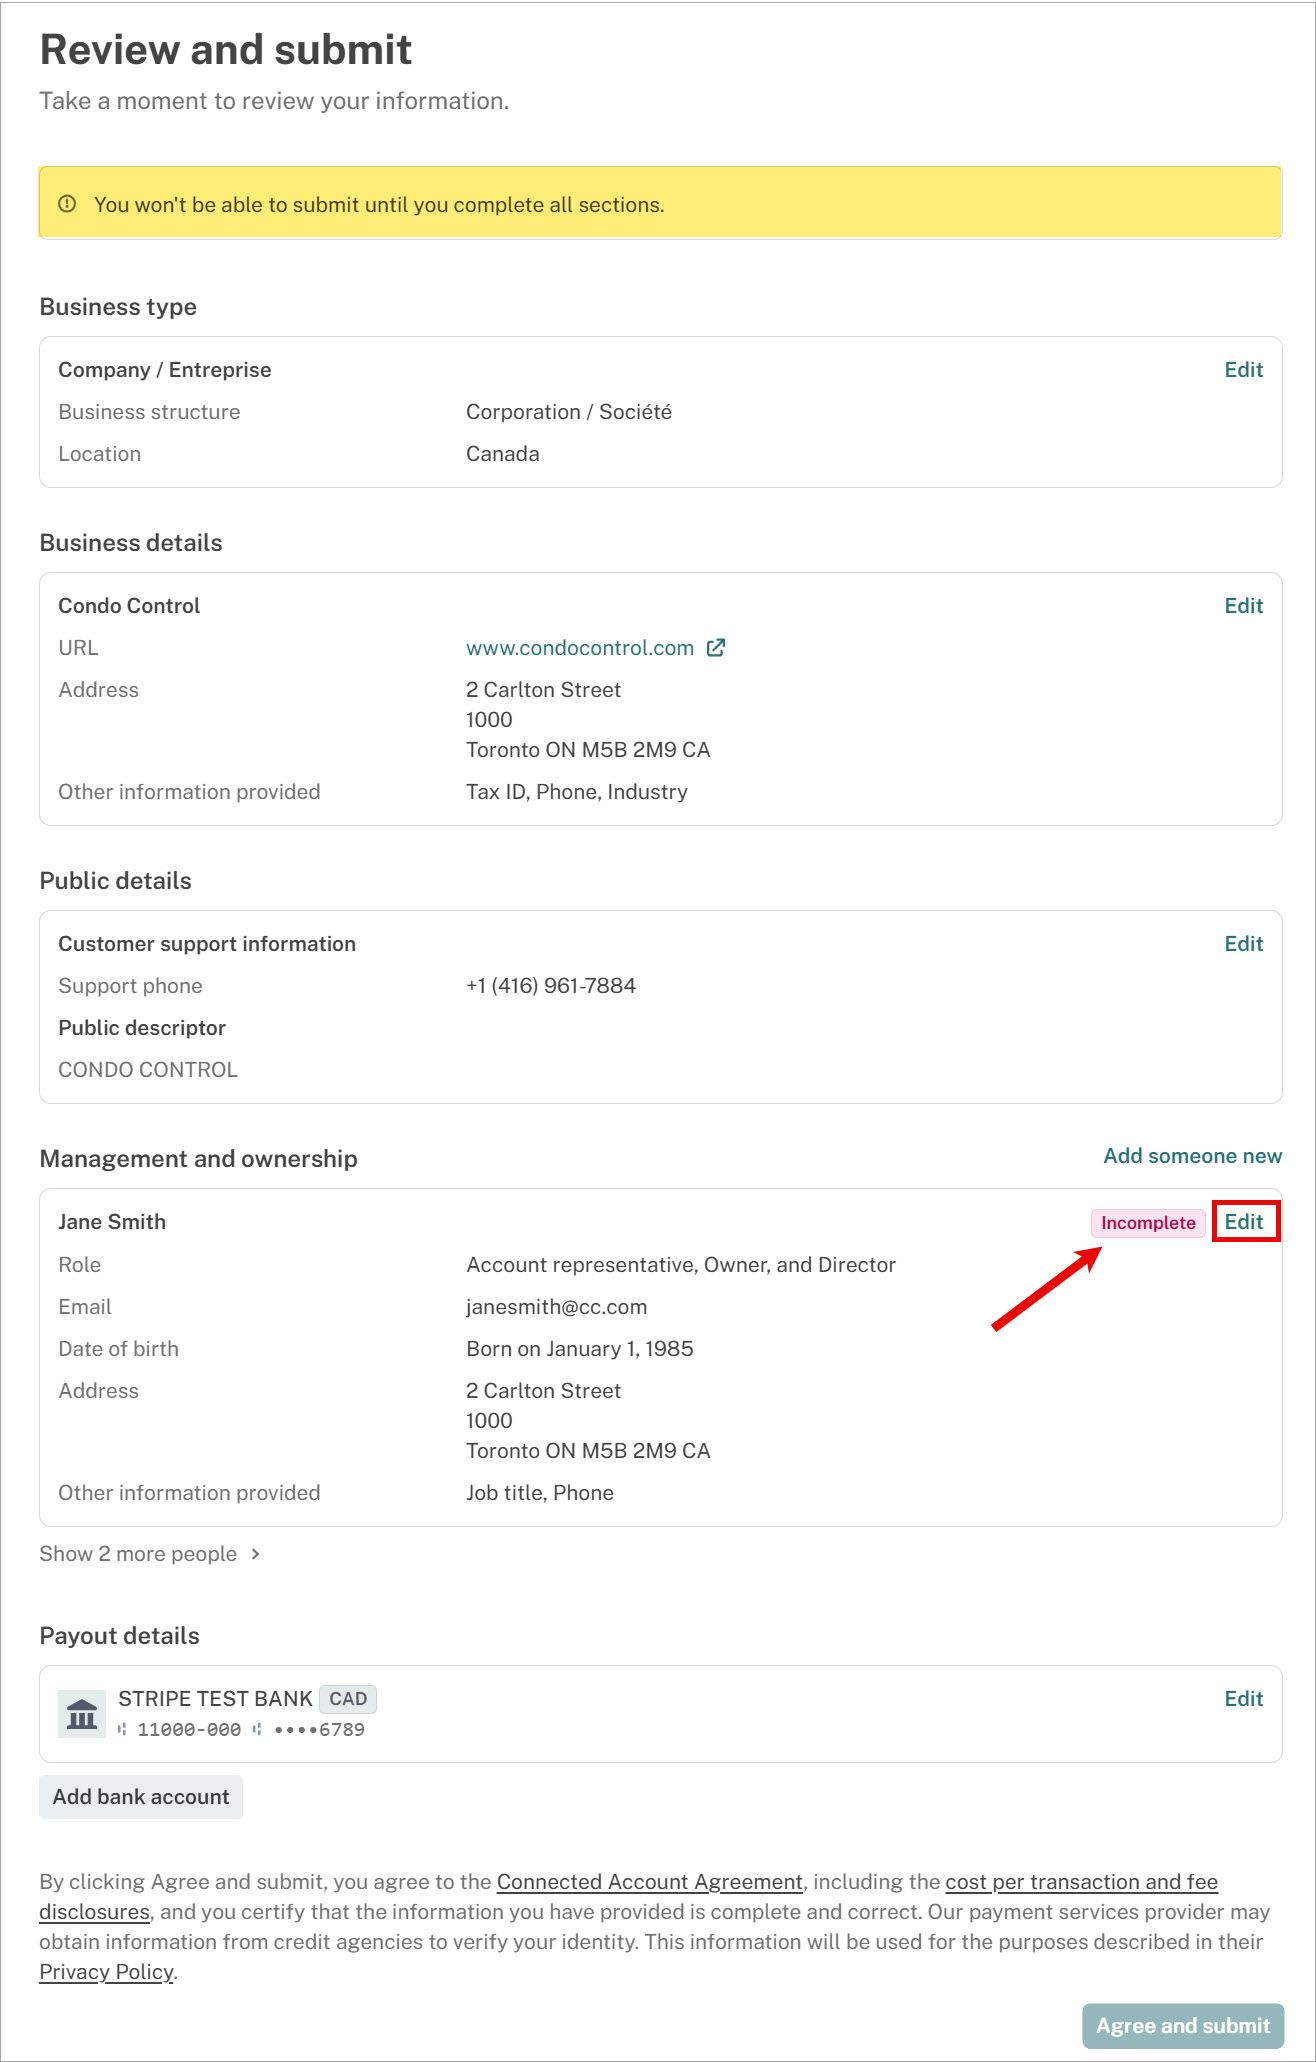The width and height of the screenshot is (1316, 2062).
Task: Edit Jane Smith's ownership record
Action: click(x=1243, y=1222)
